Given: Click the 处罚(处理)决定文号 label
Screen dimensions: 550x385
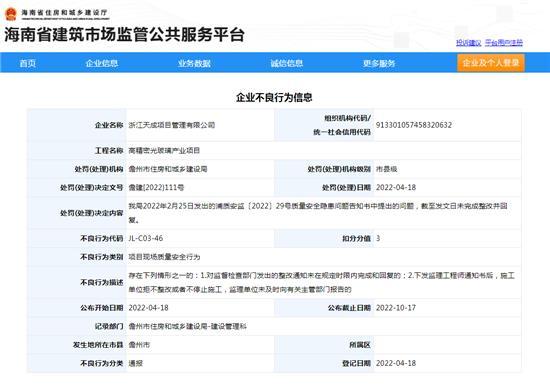Looking at the screenshot, I should coord(92,188).
